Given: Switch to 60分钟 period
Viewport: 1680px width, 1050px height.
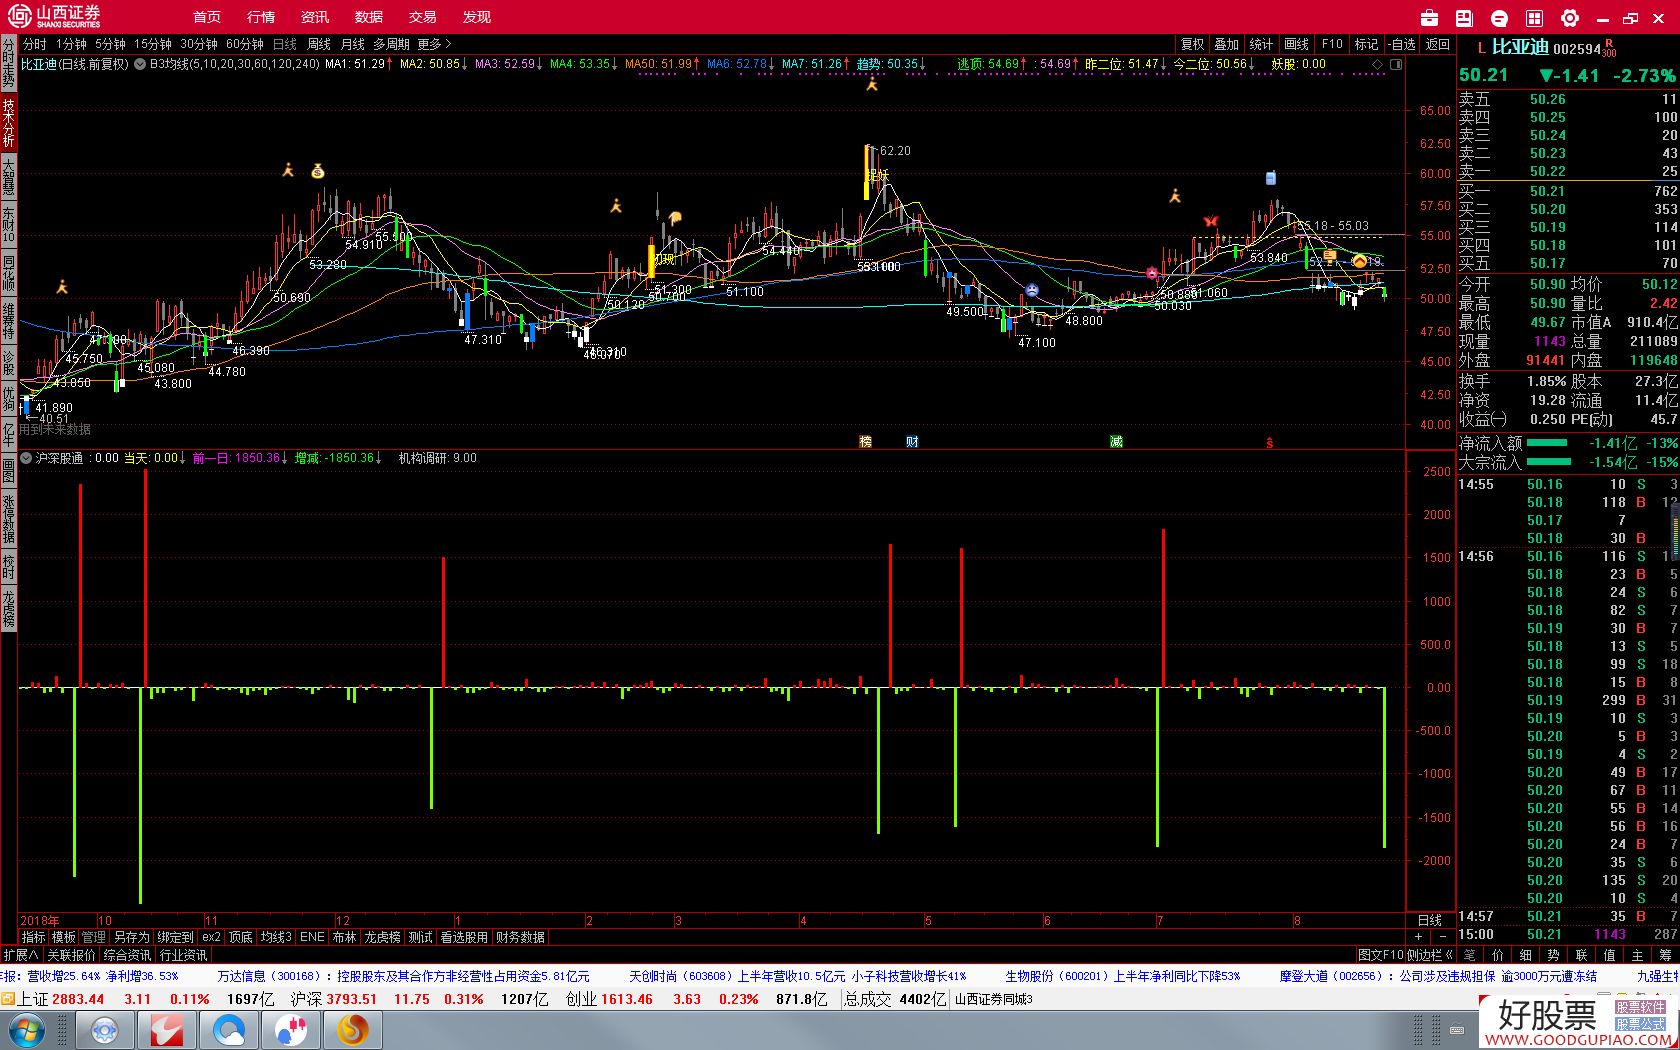Looking at the screenshot, I should 245,44.
